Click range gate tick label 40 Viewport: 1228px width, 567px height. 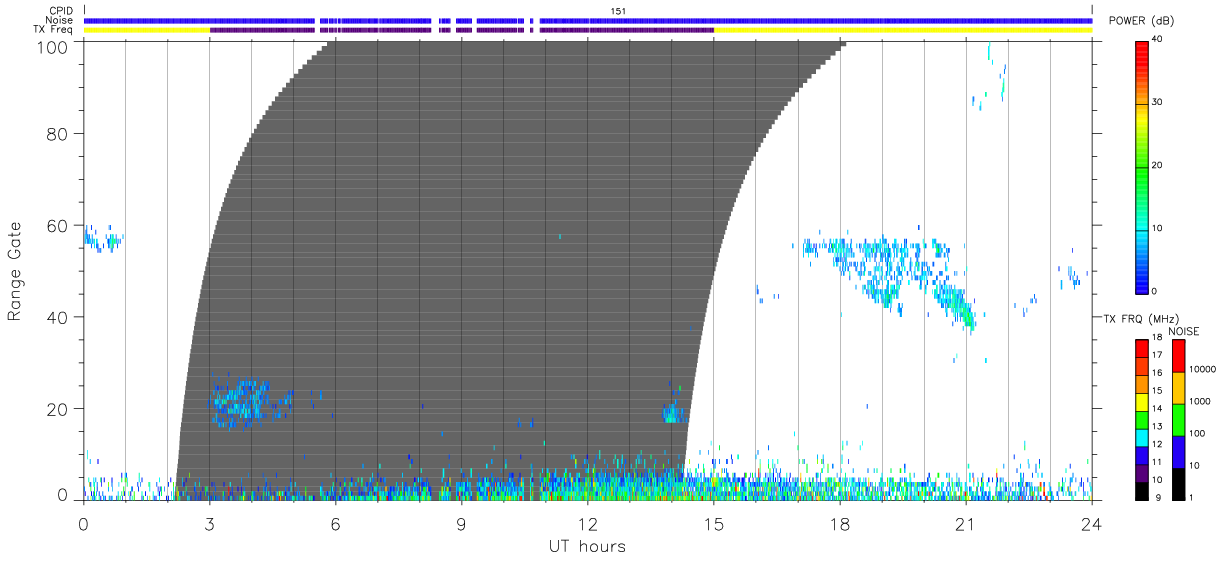pos(56,317)
